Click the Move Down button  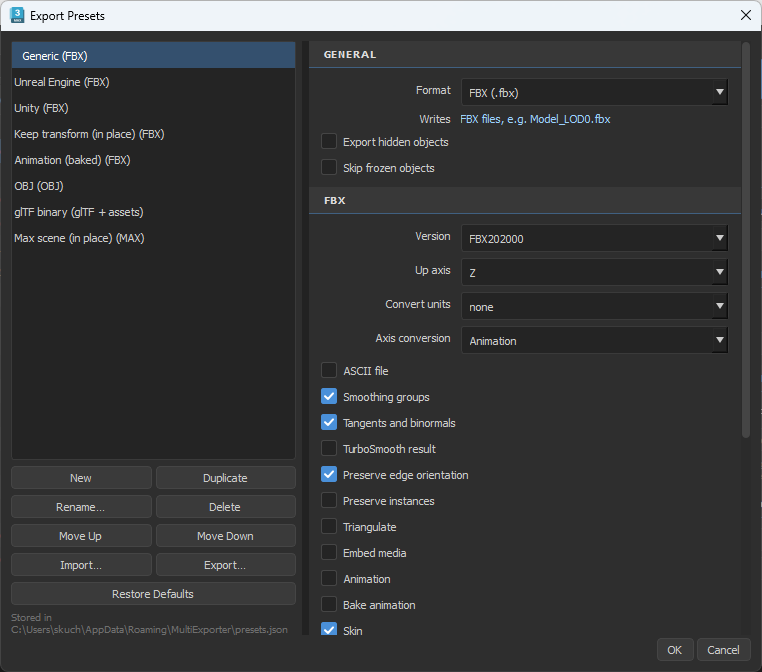tap(225, 535)
